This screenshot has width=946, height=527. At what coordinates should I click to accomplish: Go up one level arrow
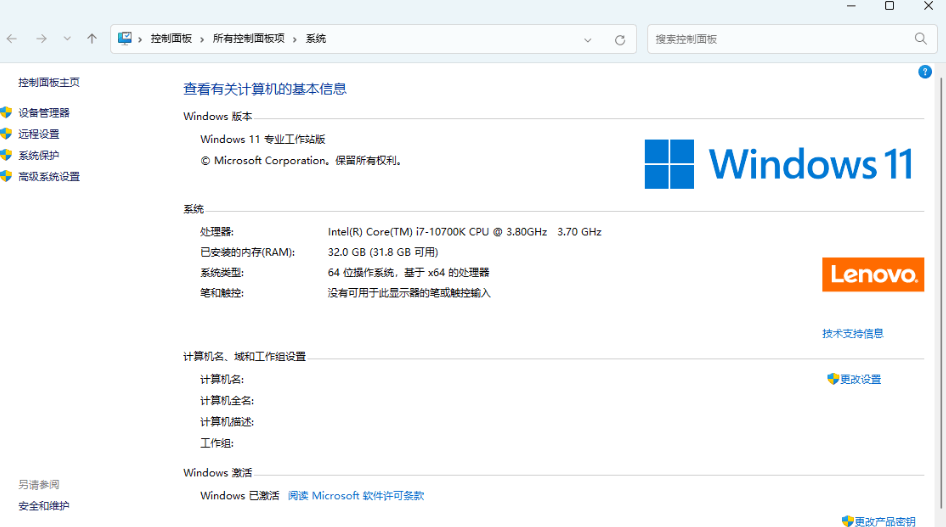pyautogui.click(x=92, y=39)
